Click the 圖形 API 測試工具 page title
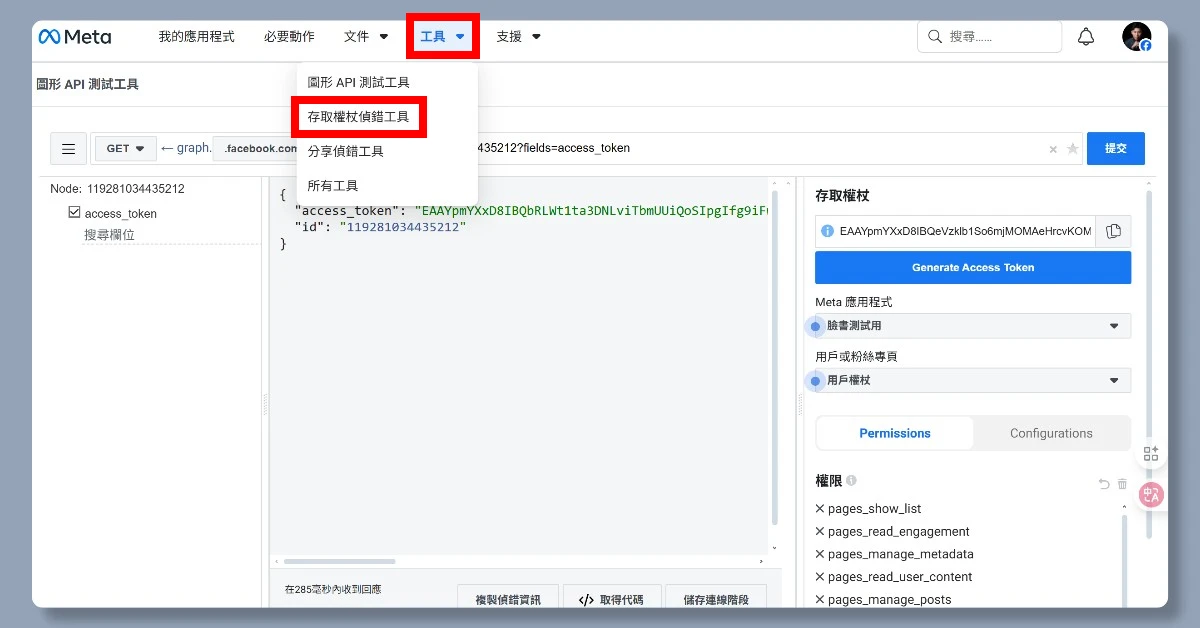The image size is (1200, 628). click(x=88, y=84)
